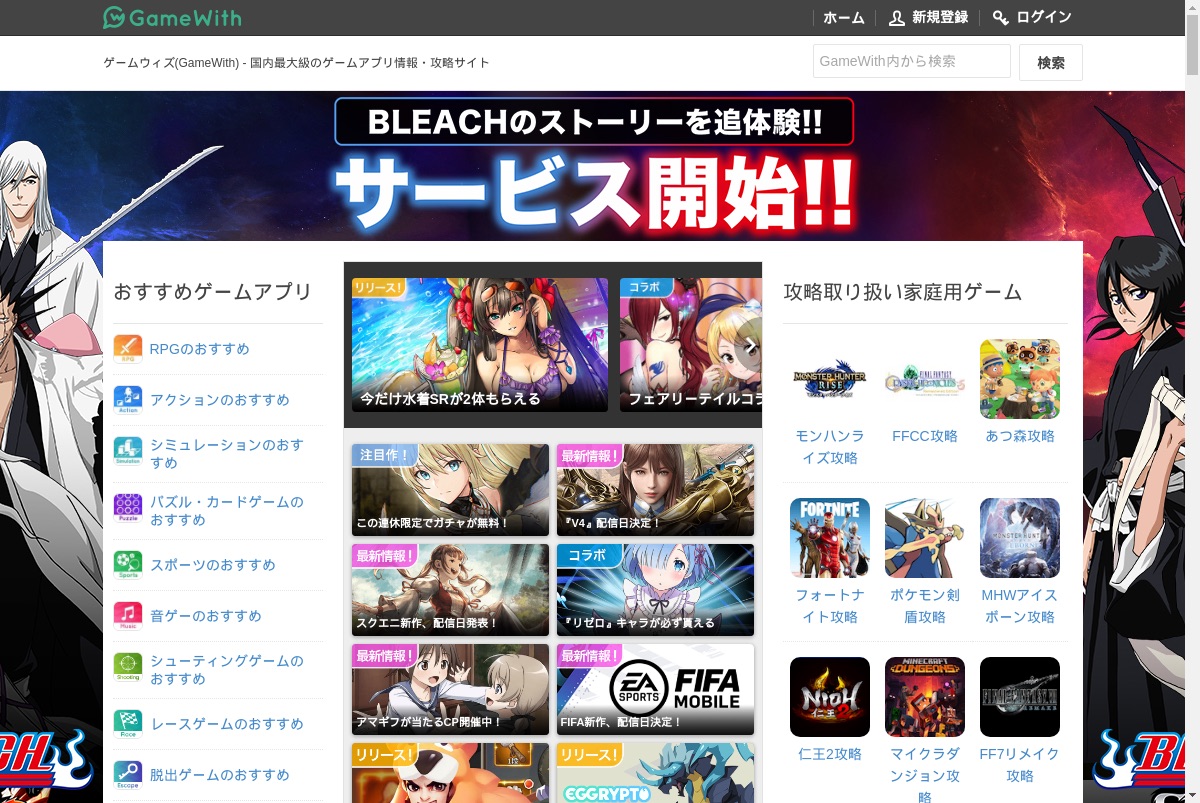1200x803 pixels.
Task: Open 新規登録 registration link
Action: tap(940, 18)
